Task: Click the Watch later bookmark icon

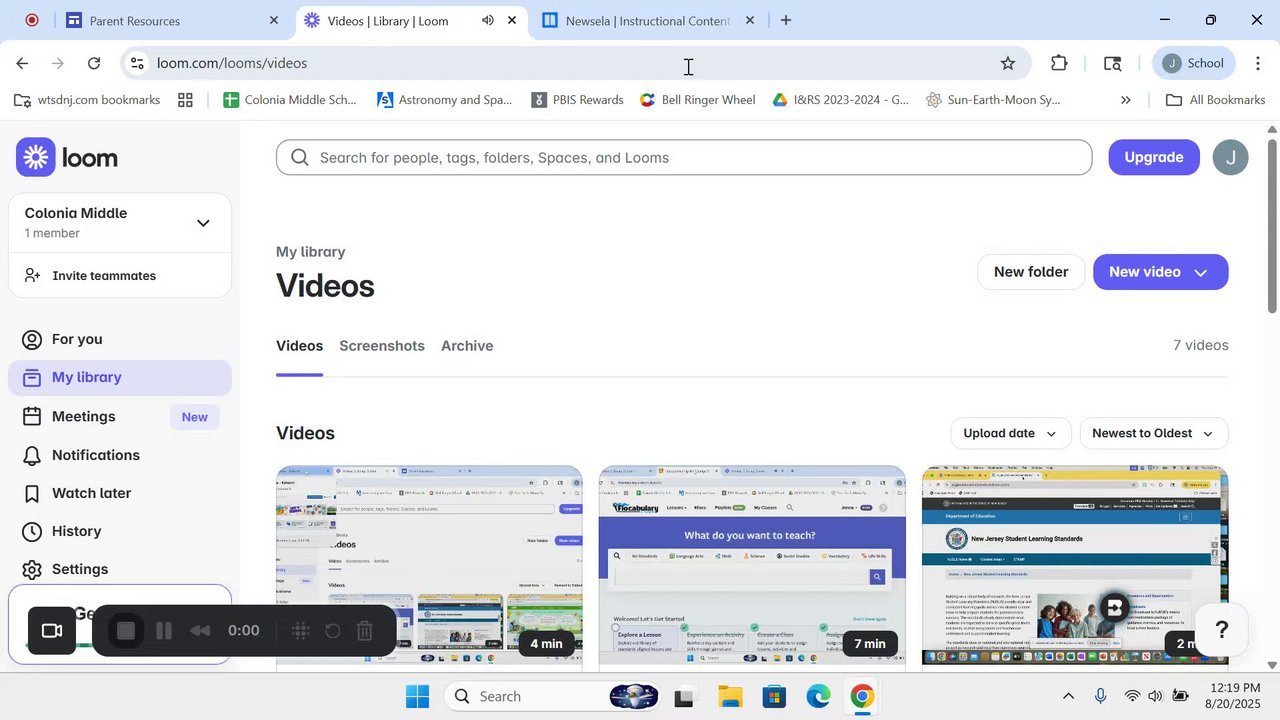Action: 32,493
